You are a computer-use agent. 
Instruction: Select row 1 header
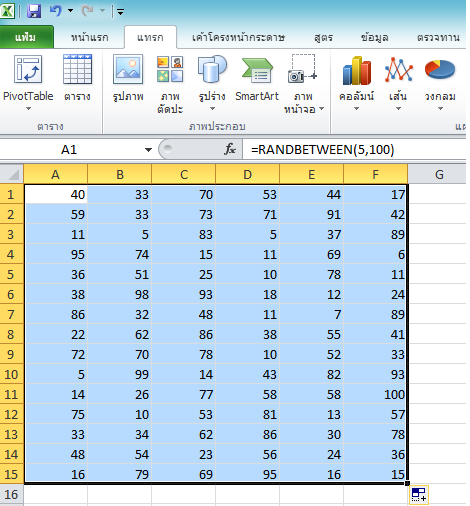(11, 194)
